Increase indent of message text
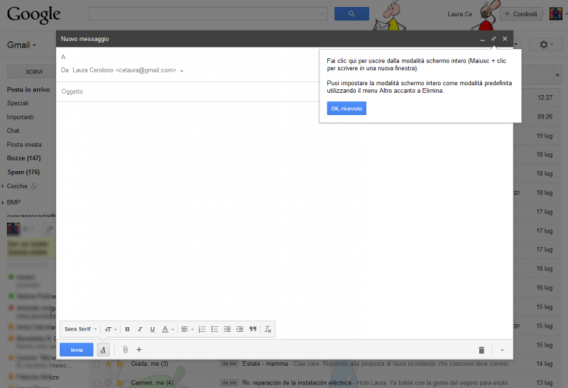The image size is (568, 388). click(x=239, y=329)
